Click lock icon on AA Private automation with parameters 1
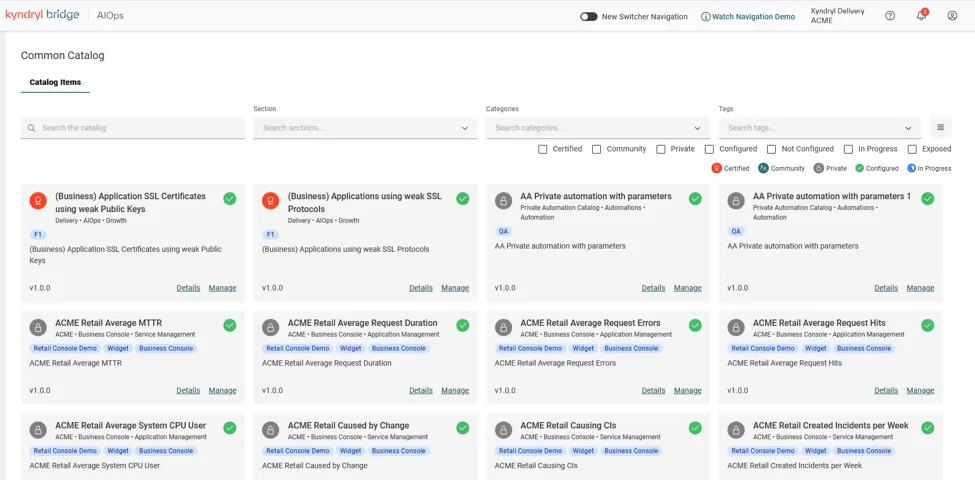The image size is (975, 480). tap(736, 200)
